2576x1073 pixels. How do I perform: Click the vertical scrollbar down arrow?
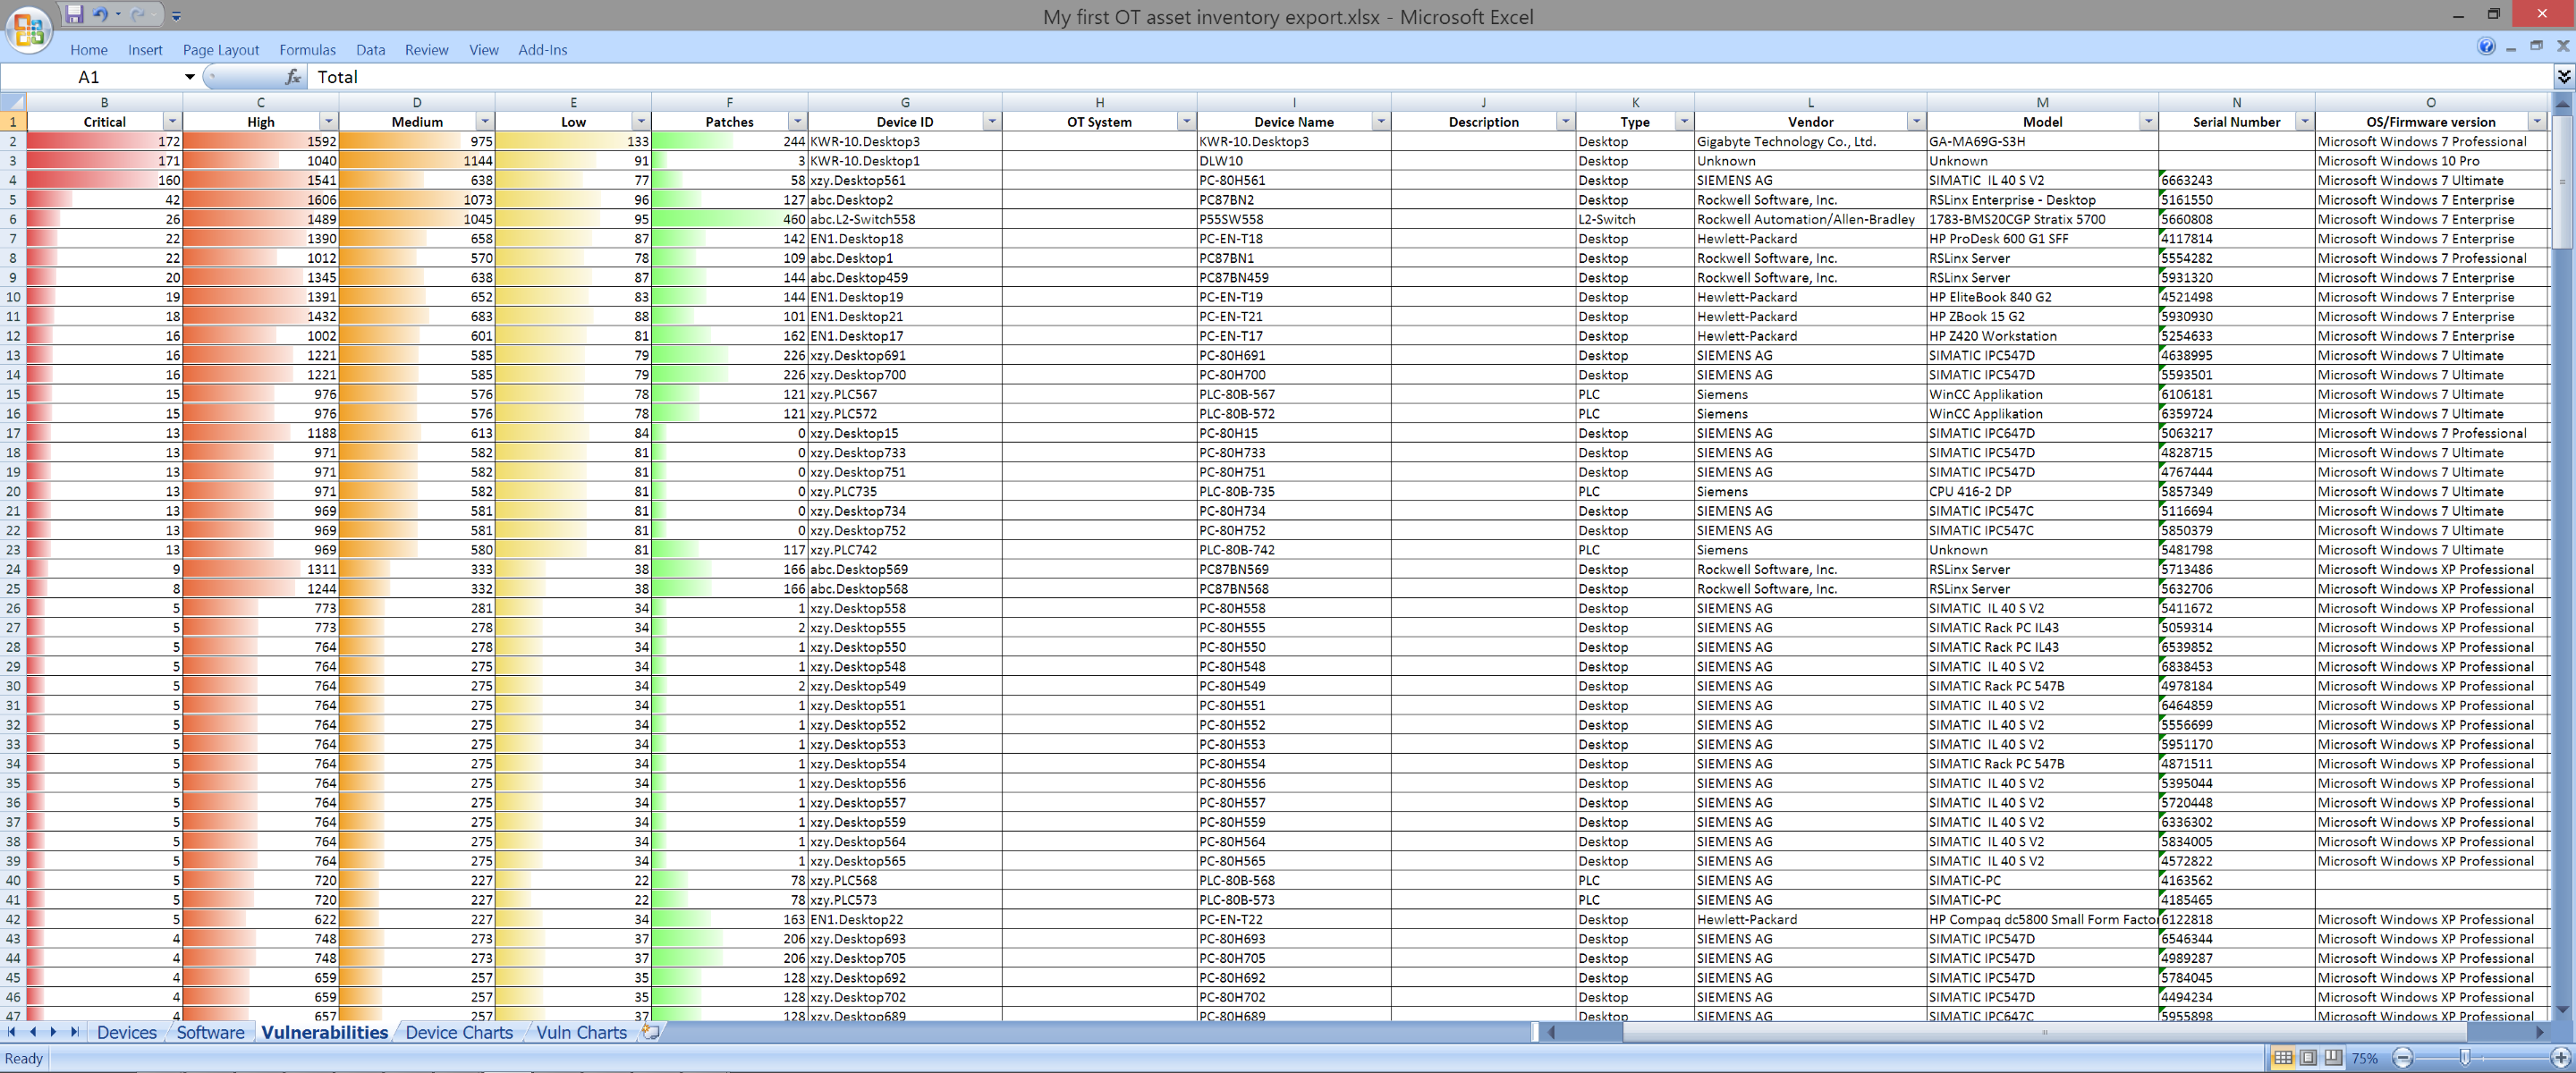tap(2563, 1010)
